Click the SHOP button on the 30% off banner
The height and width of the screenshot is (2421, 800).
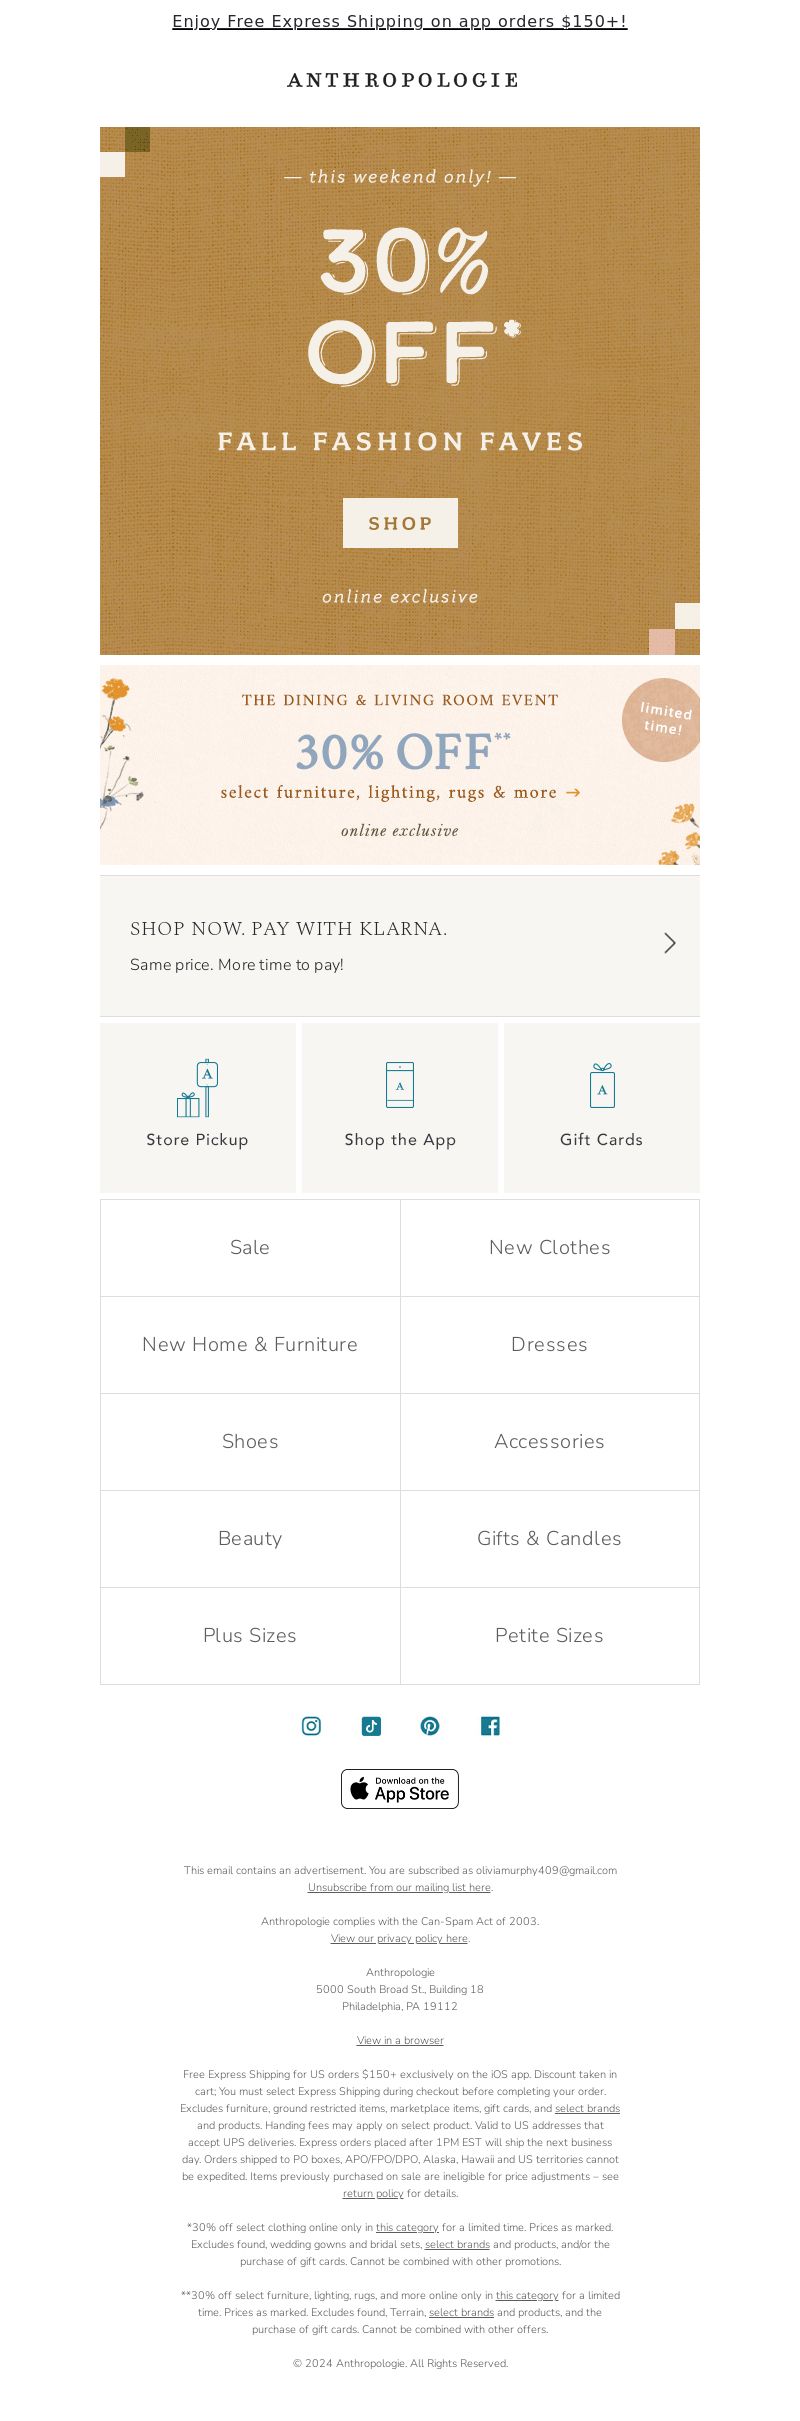tap(400, 523)
